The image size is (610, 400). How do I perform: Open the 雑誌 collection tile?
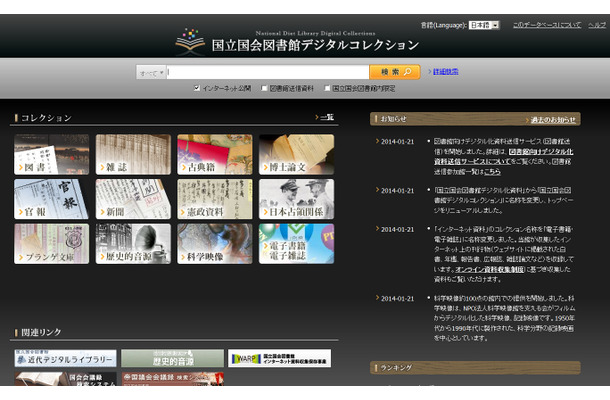133,154
